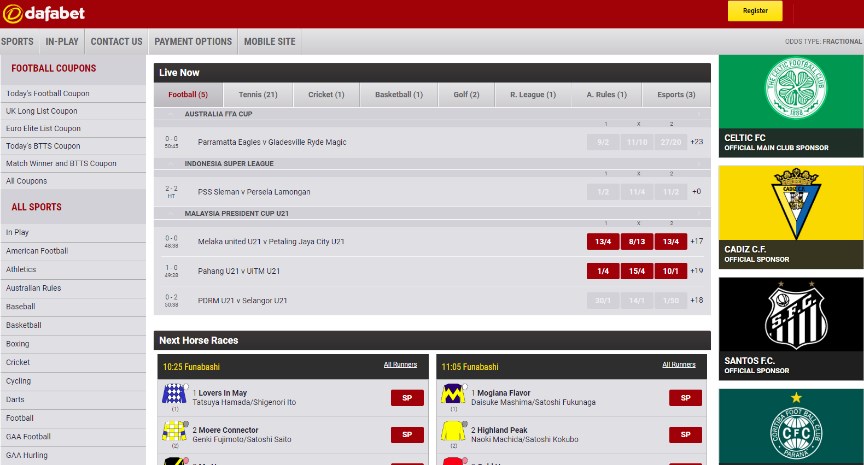Open the IN-PLAY menu
Viewport: 864px width, 465px height.
coord(62,41)
